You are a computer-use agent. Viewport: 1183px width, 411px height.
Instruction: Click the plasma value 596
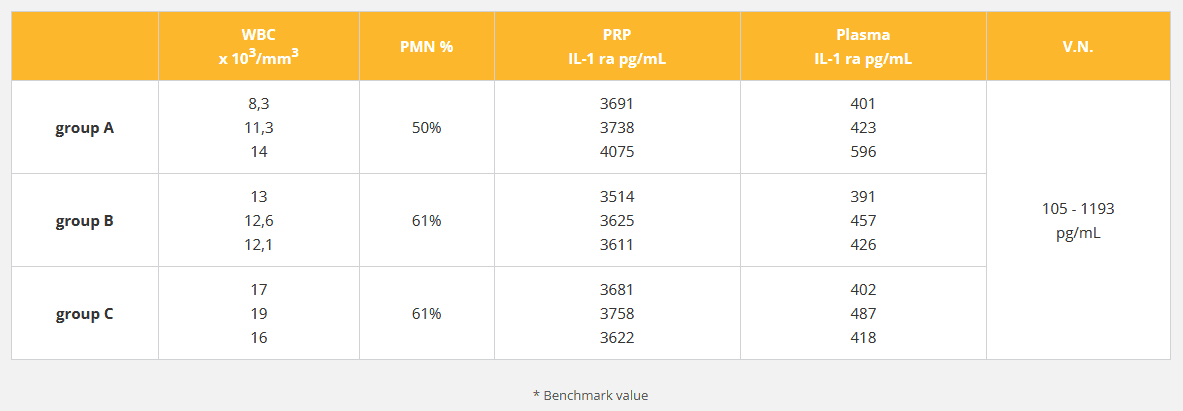(x=863, y=152)
